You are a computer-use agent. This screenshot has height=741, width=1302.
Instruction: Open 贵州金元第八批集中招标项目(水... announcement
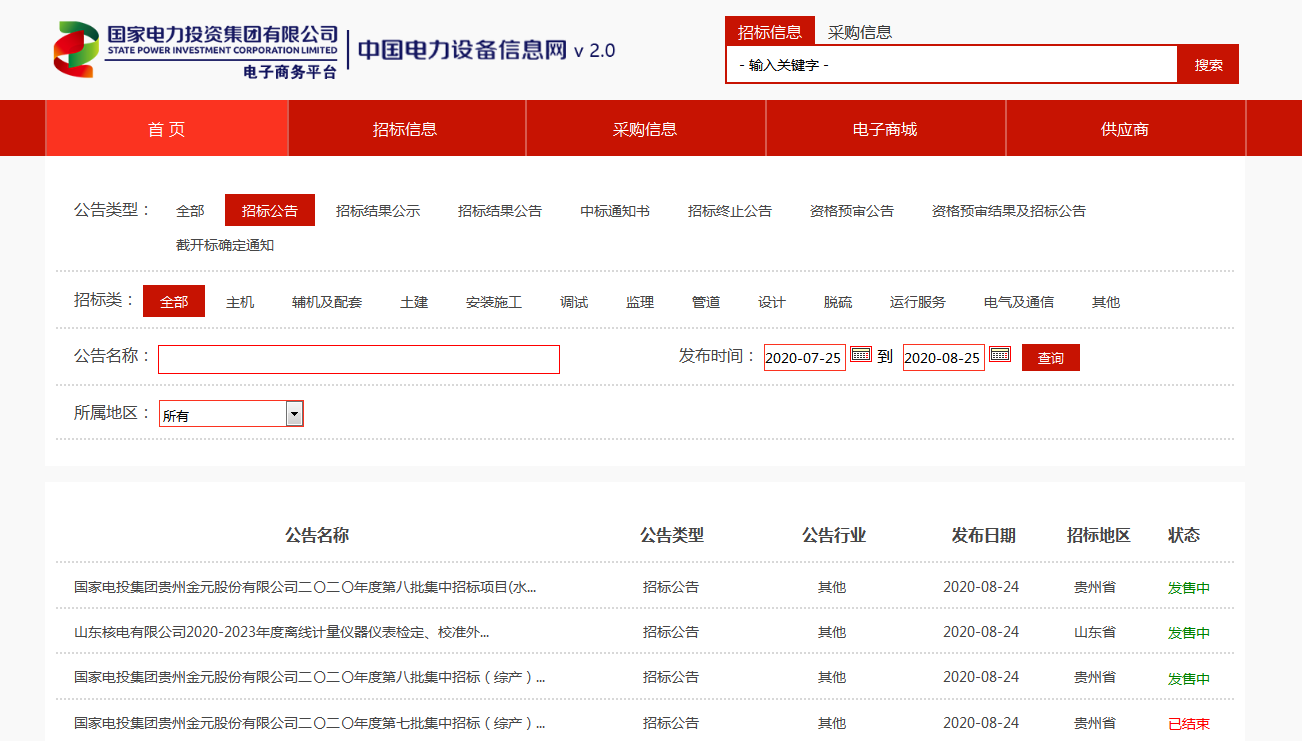pos(305,587)
